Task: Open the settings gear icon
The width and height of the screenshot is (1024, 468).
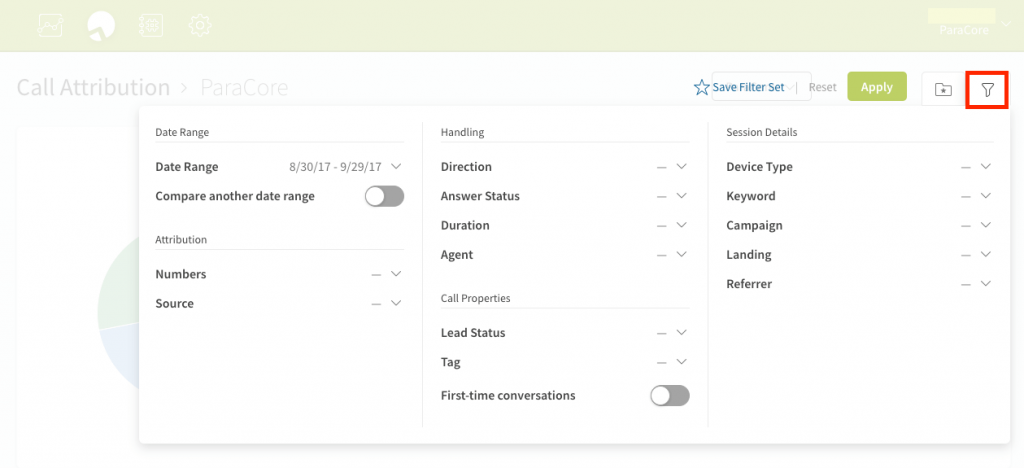Action: coord(200,25)
